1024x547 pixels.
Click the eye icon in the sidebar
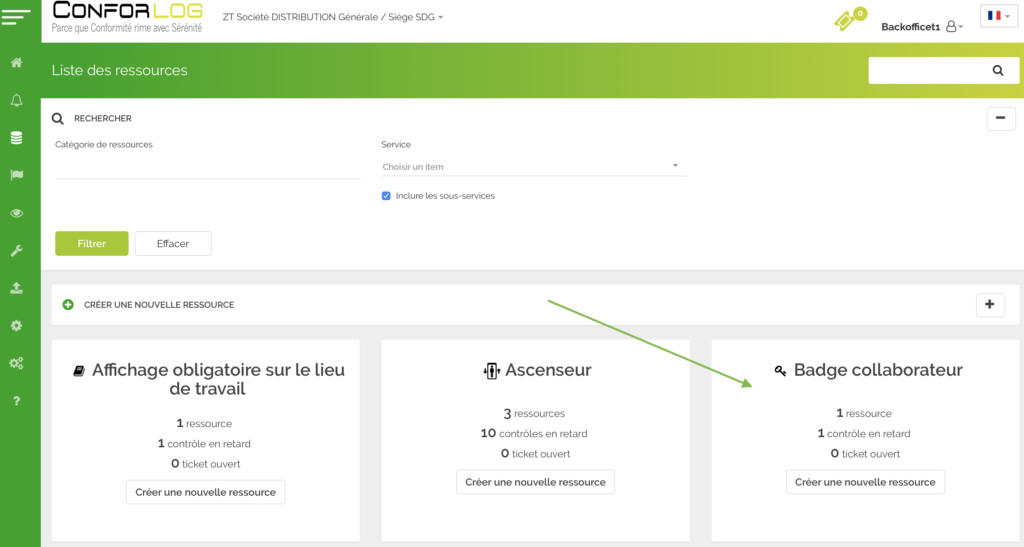[17, 213]
